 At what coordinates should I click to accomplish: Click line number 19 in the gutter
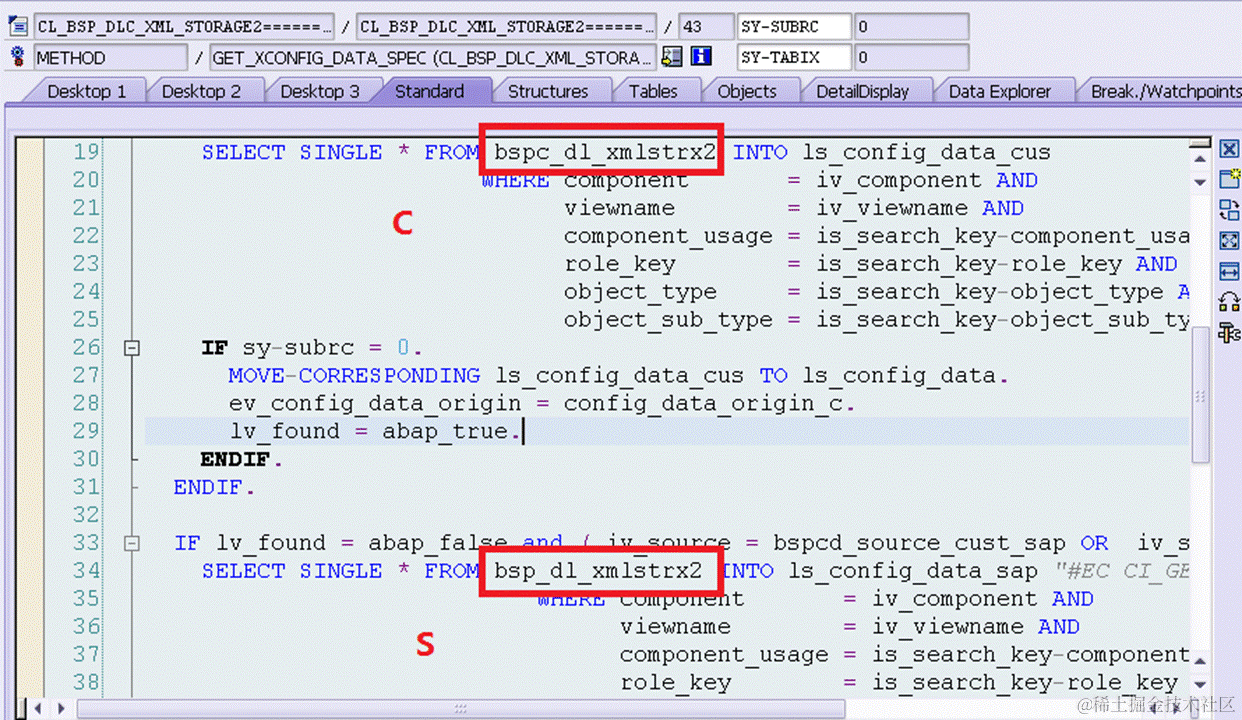coord(87,152)
